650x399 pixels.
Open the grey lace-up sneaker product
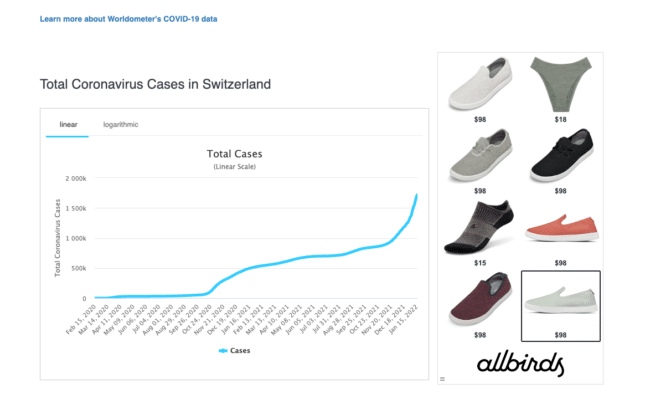coord(480,155)
